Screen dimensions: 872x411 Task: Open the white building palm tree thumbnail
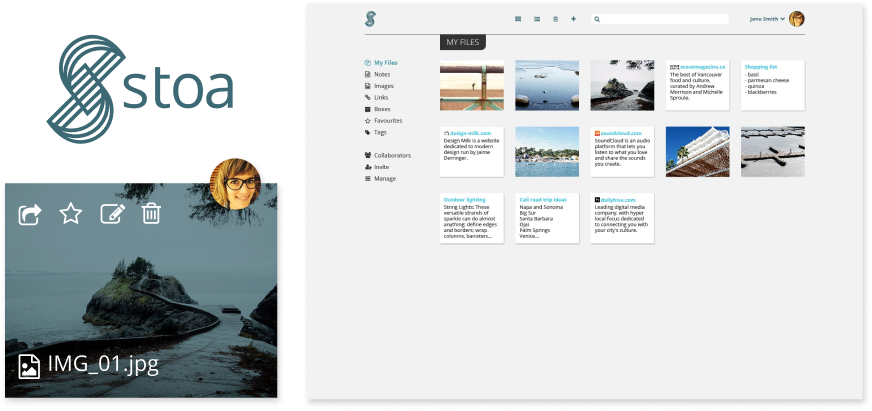697,152
